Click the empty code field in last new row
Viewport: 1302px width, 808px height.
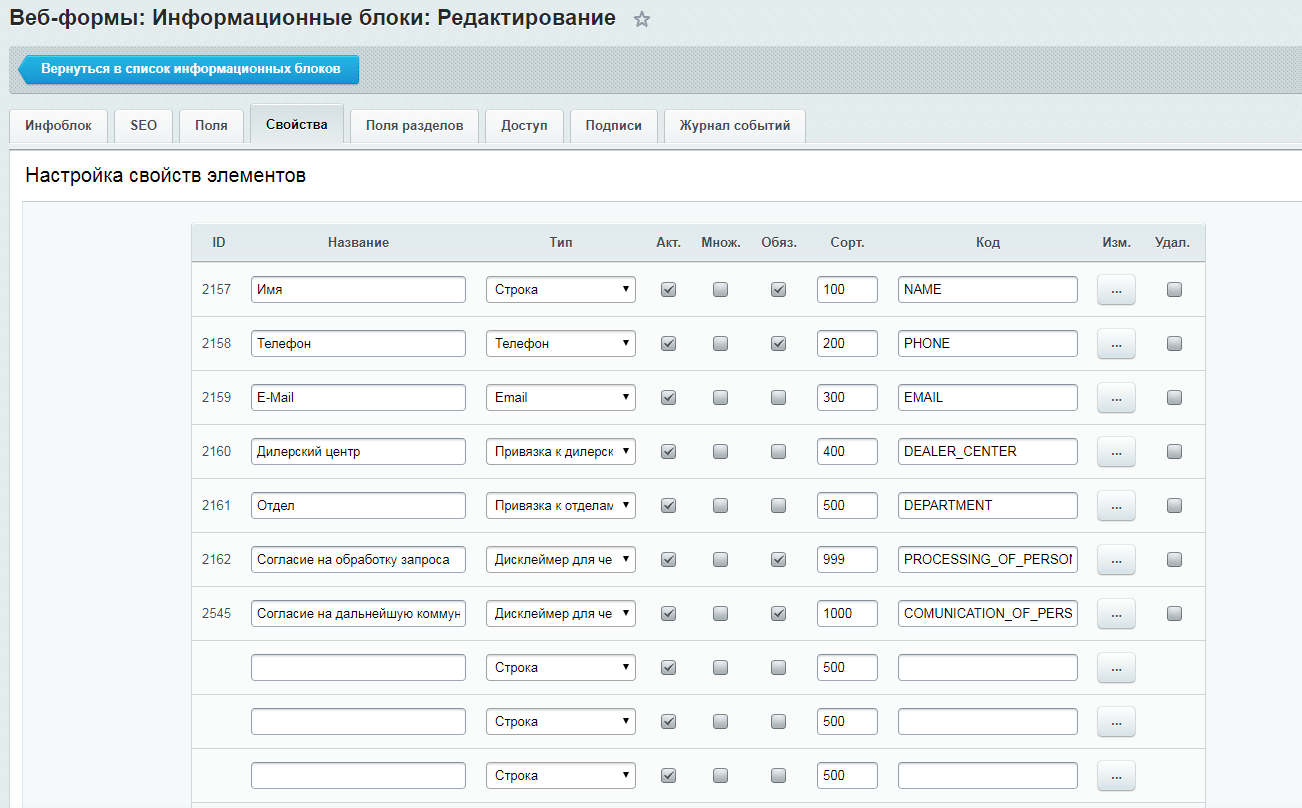pyautogui.click(x=988, y=775)
